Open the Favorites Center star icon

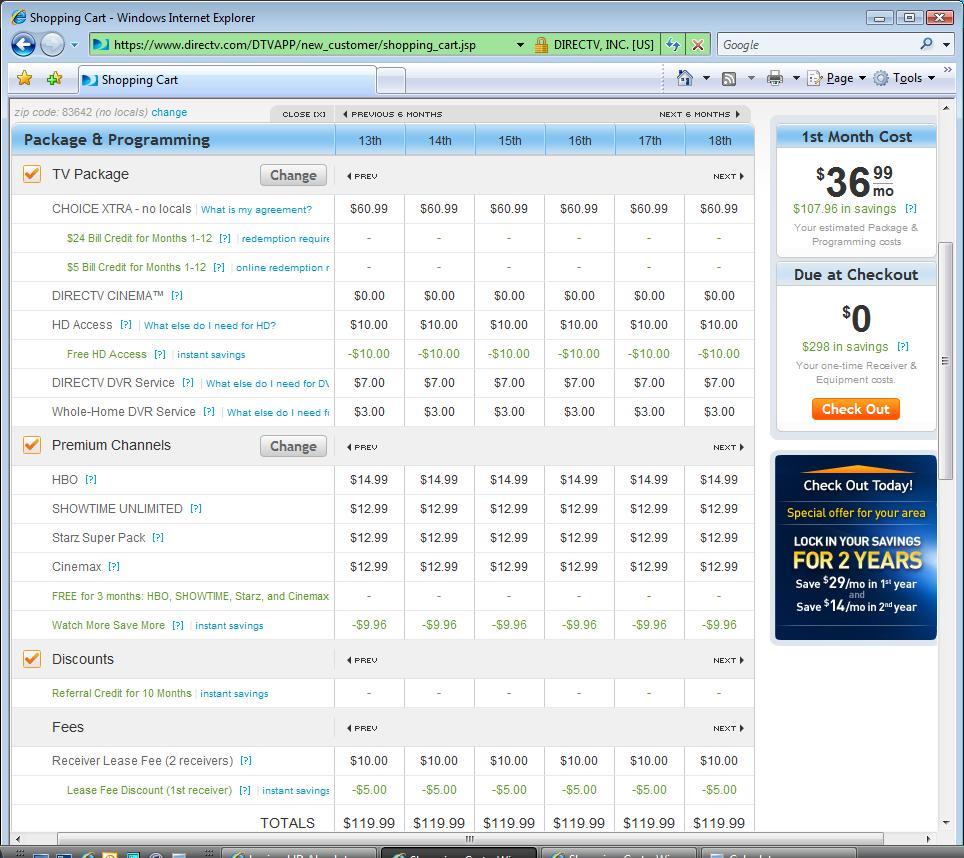pyautogui.click(x=25, y=78)
